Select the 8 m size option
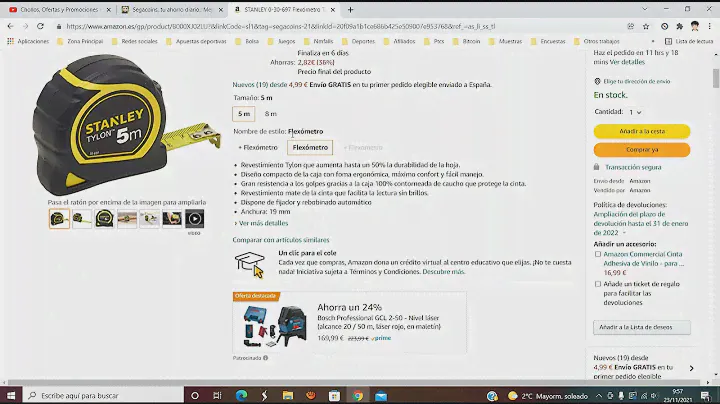The image size is (720, 404). pos(270,114)
